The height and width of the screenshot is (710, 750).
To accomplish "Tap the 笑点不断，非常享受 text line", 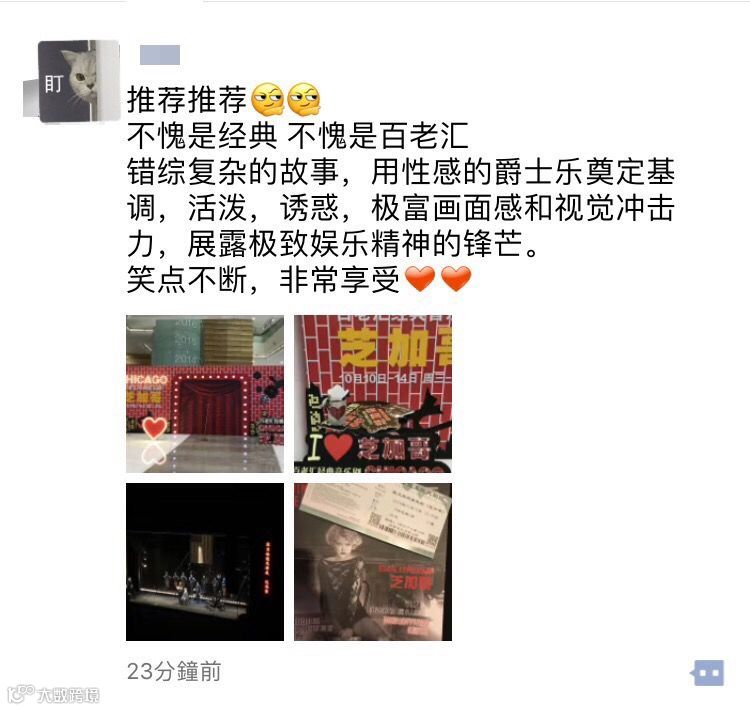I will [264, 279].
